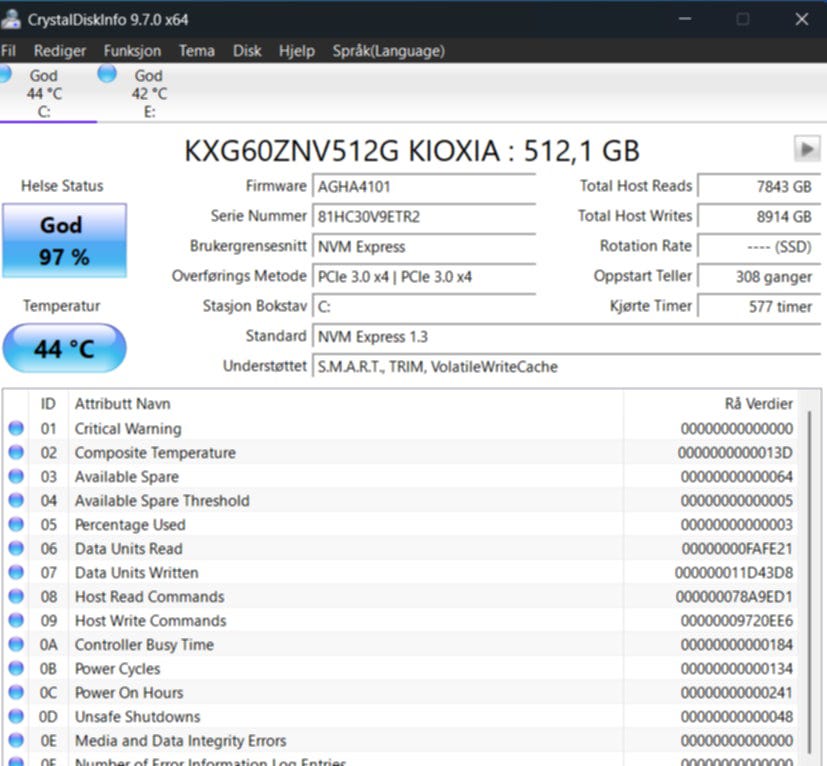Open the Funksjon menu
This screenshot has height=766, width=827.
tap(132, 51)
